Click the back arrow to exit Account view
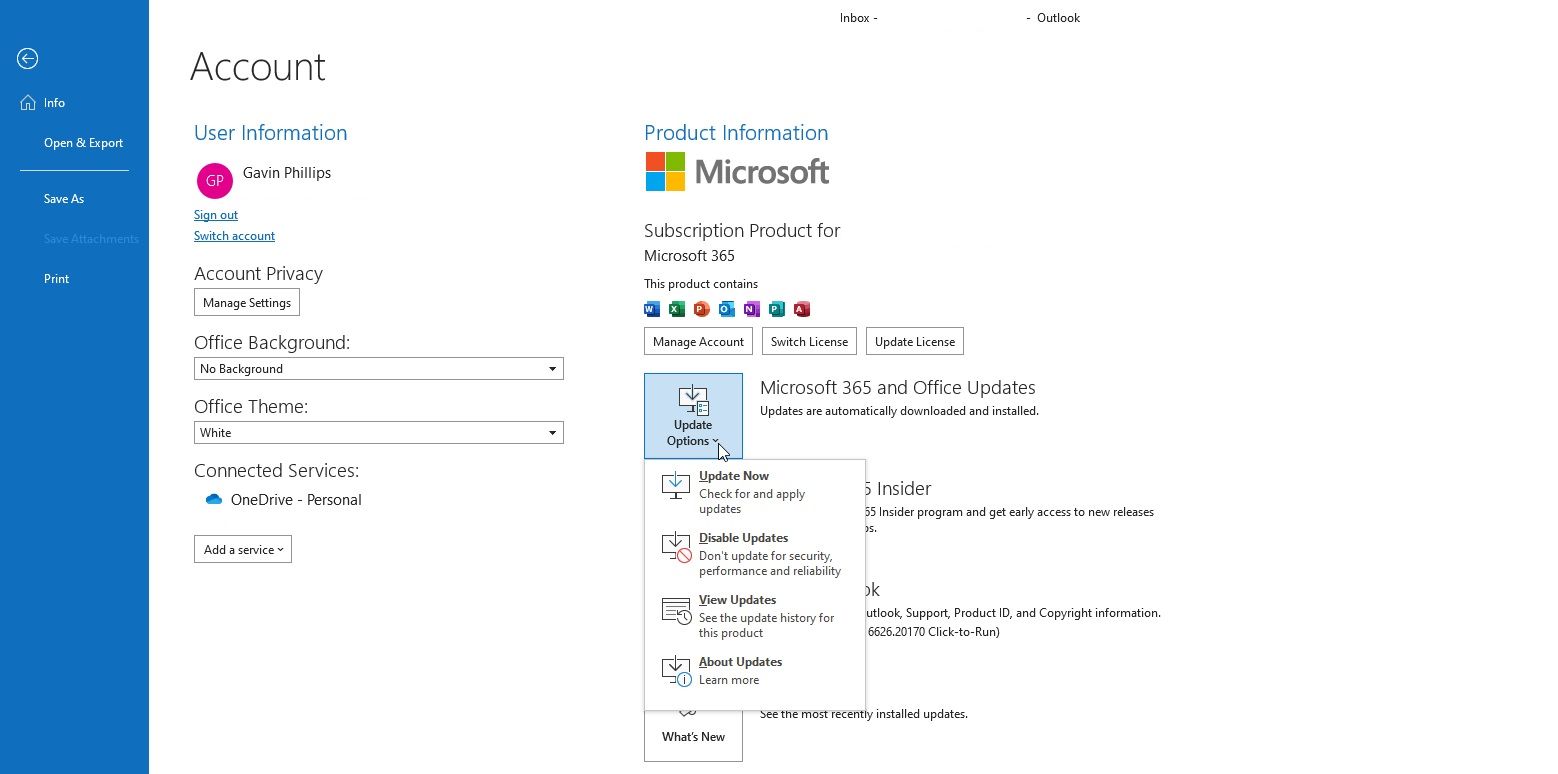Screen dimensions: 1558x774 (27, 59)
